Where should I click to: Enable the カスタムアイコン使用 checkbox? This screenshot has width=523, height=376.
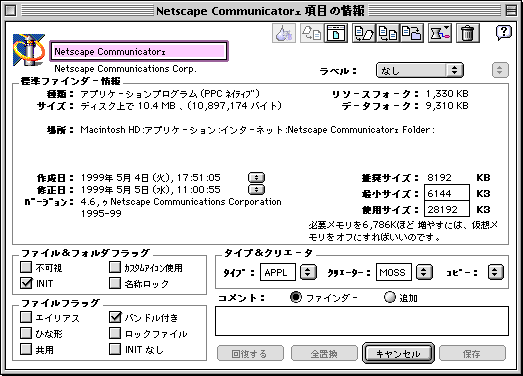[115, 267]
